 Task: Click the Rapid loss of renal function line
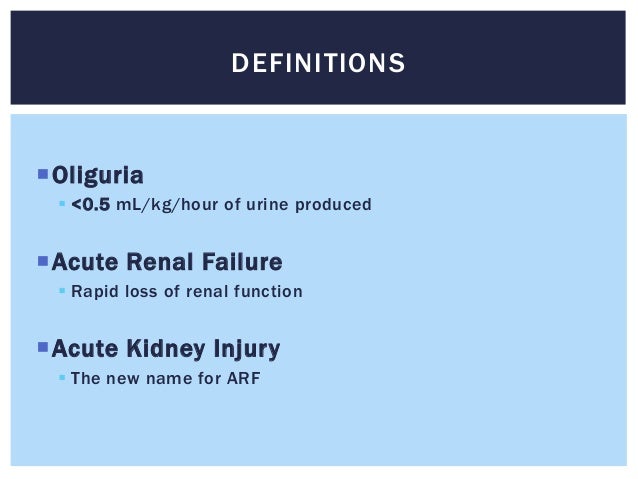[x=187, y=291]
